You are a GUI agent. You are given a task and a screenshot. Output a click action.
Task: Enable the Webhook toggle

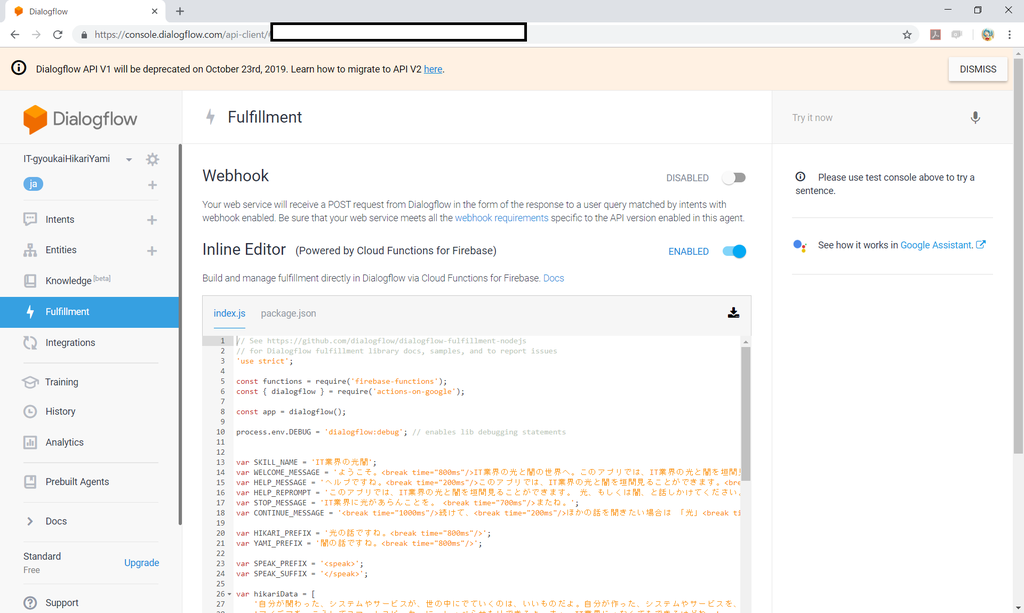(x=734, y=178)
